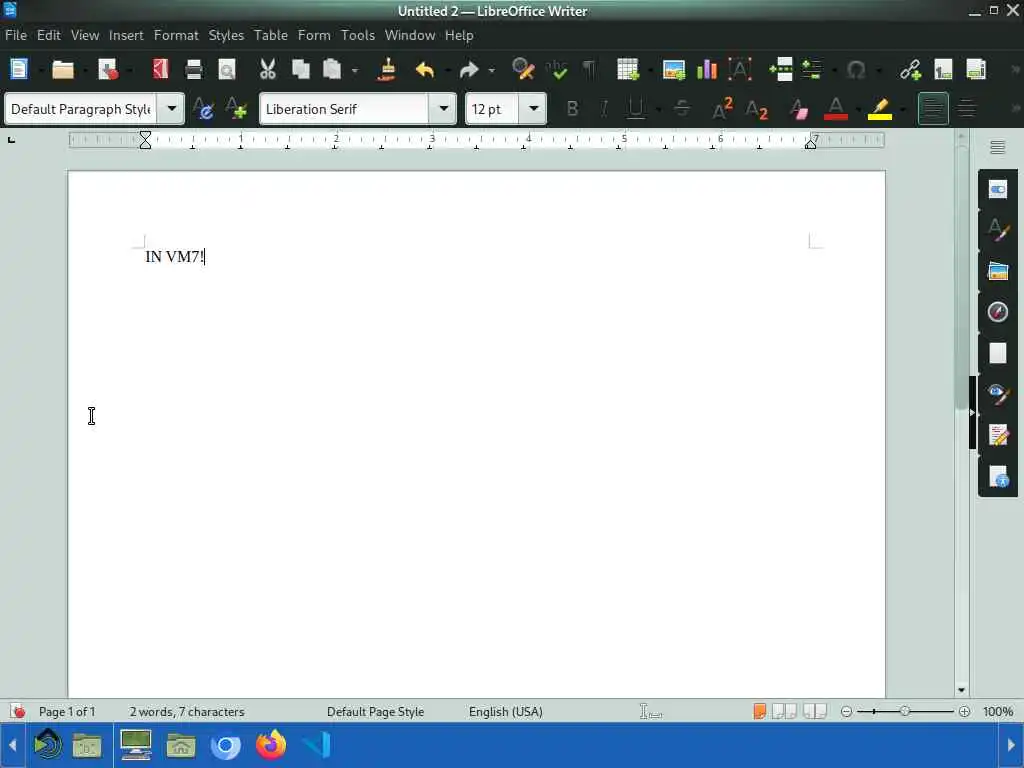
Task: Open the File menu
Action: (16, 35)
